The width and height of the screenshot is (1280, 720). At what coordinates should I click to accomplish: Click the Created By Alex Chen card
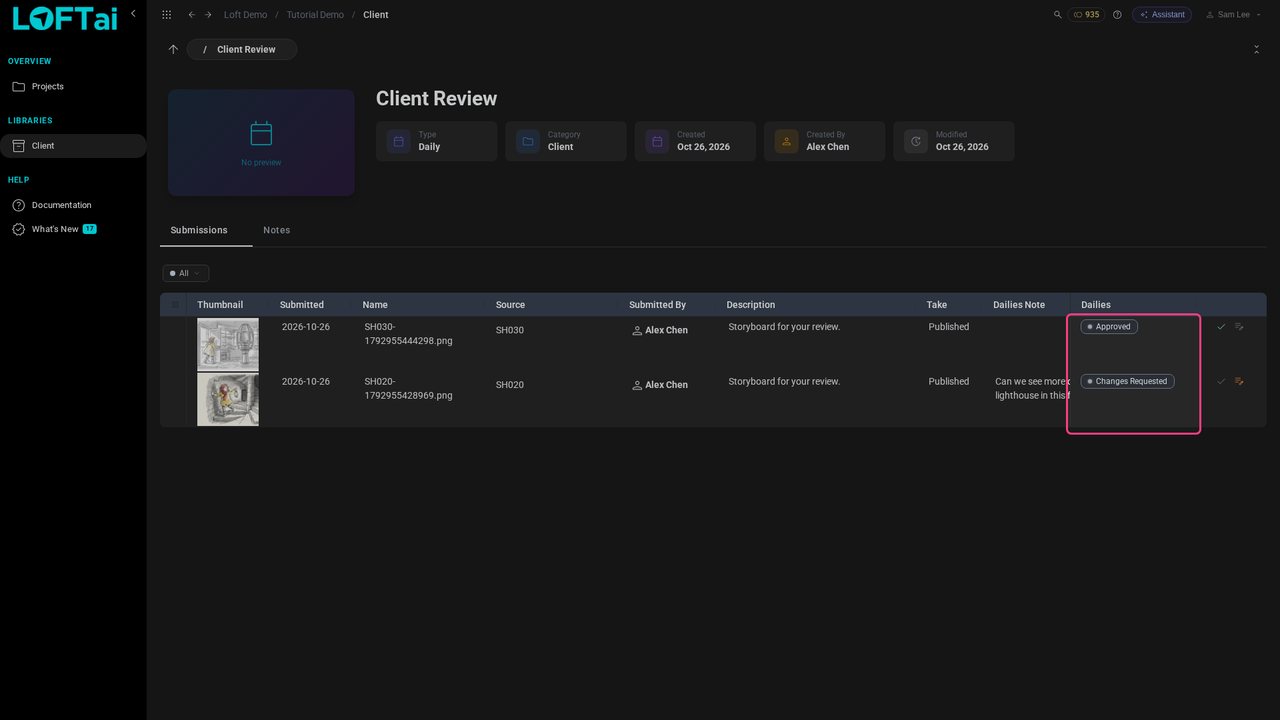(x=824, y=141)
